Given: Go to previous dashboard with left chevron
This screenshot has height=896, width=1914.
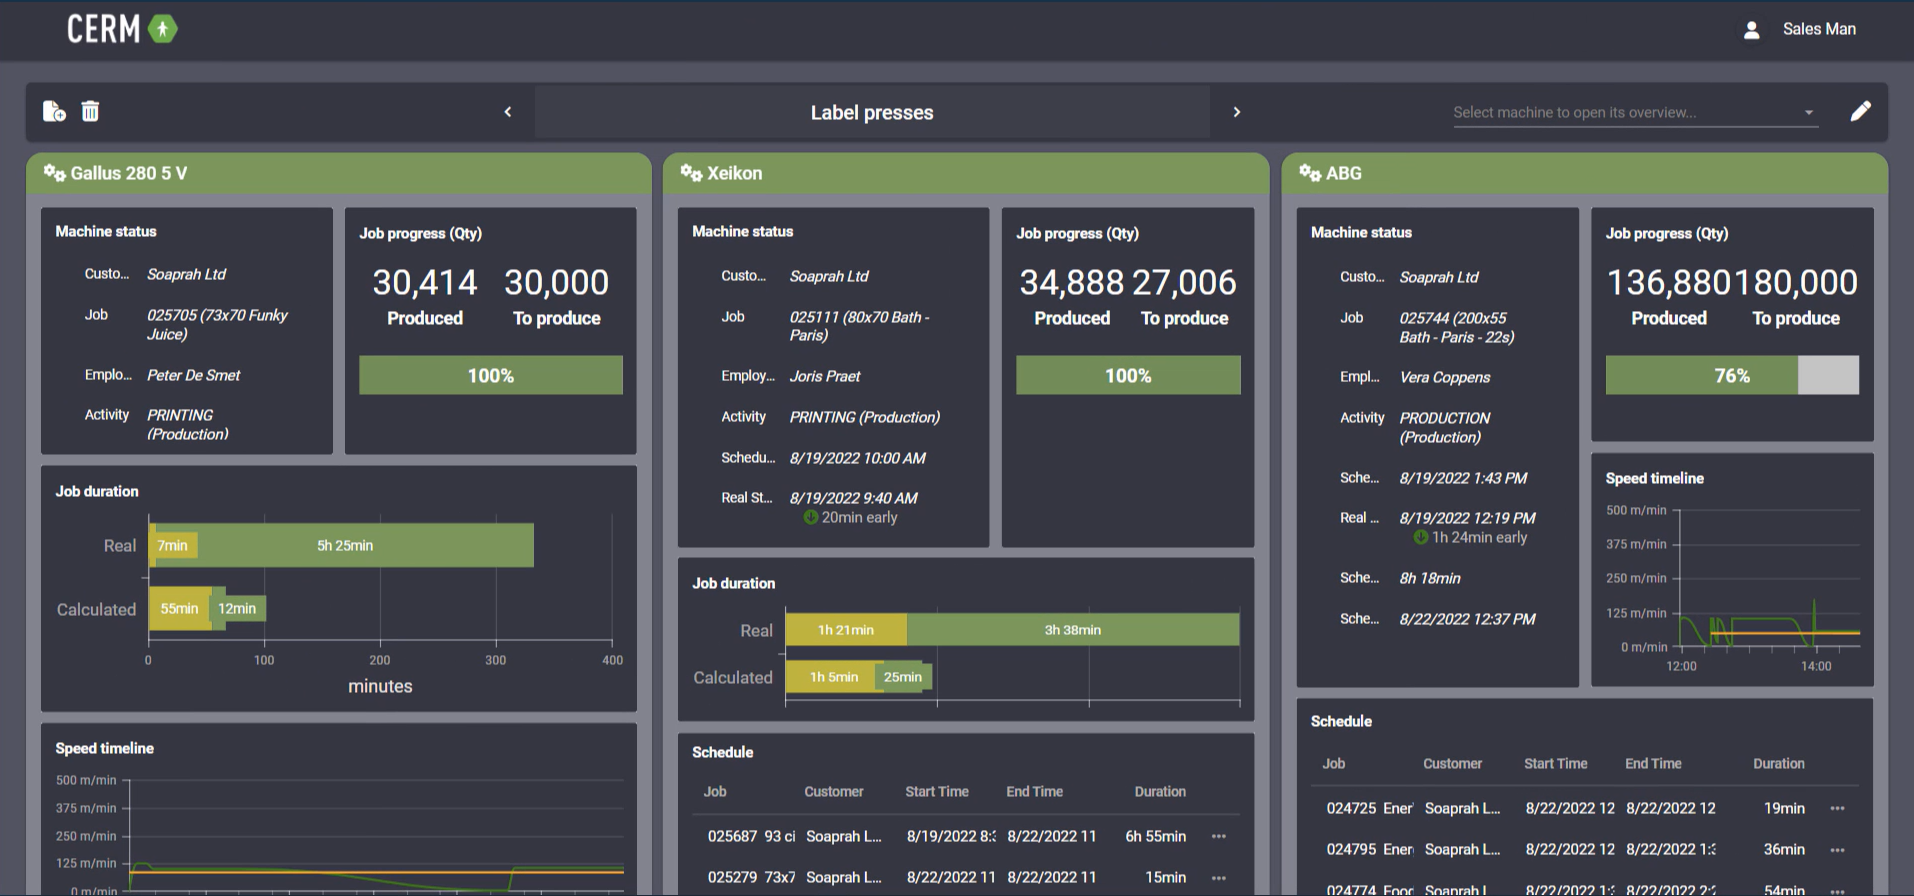Looking at the screenshot, I should 508,112.
